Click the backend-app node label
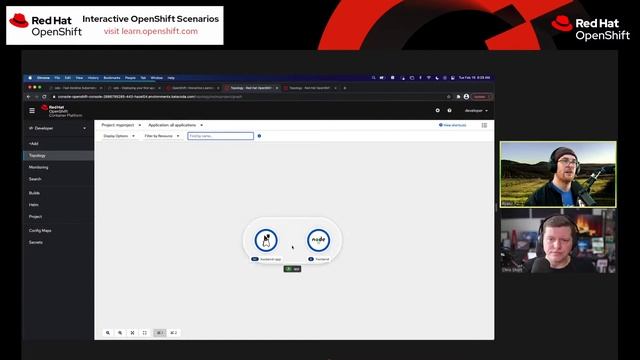The image size is (640, 360). [267, 259]
